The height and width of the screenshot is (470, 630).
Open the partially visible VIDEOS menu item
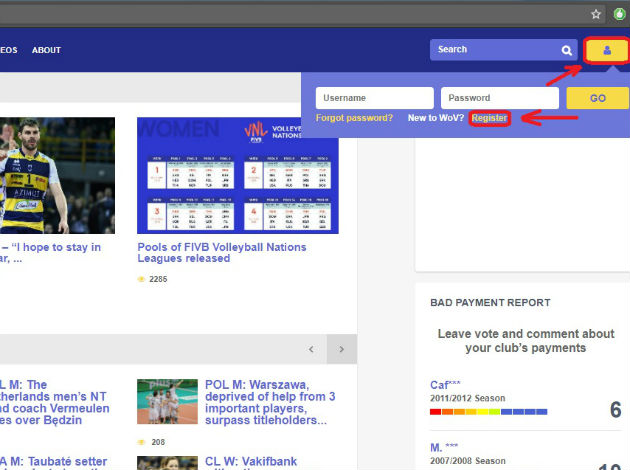[x=8, y=50]
